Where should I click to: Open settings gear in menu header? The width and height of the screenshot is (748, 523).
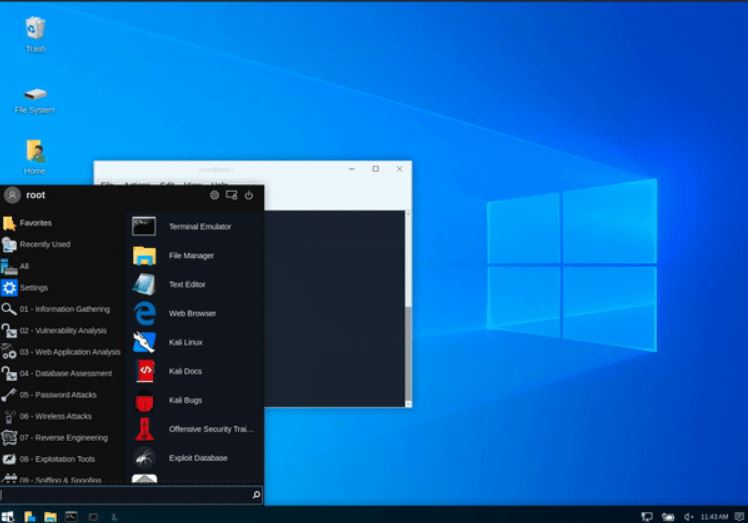[x=215, y=195]
